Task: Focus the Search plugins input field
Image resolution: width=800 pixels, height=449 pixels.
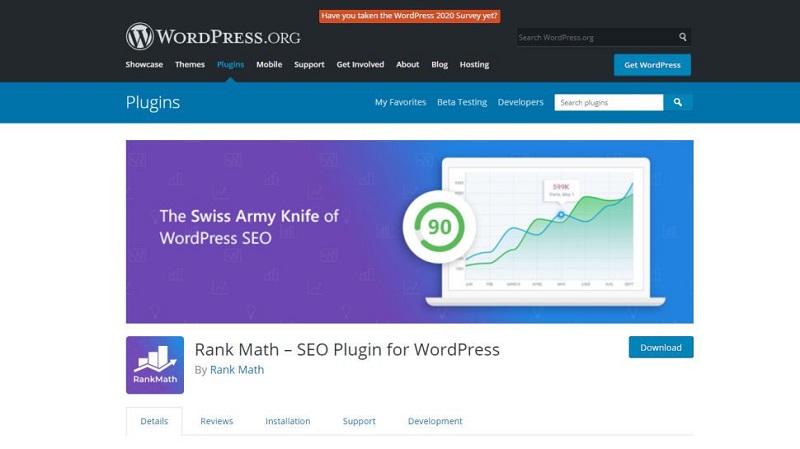Action: 608,102
